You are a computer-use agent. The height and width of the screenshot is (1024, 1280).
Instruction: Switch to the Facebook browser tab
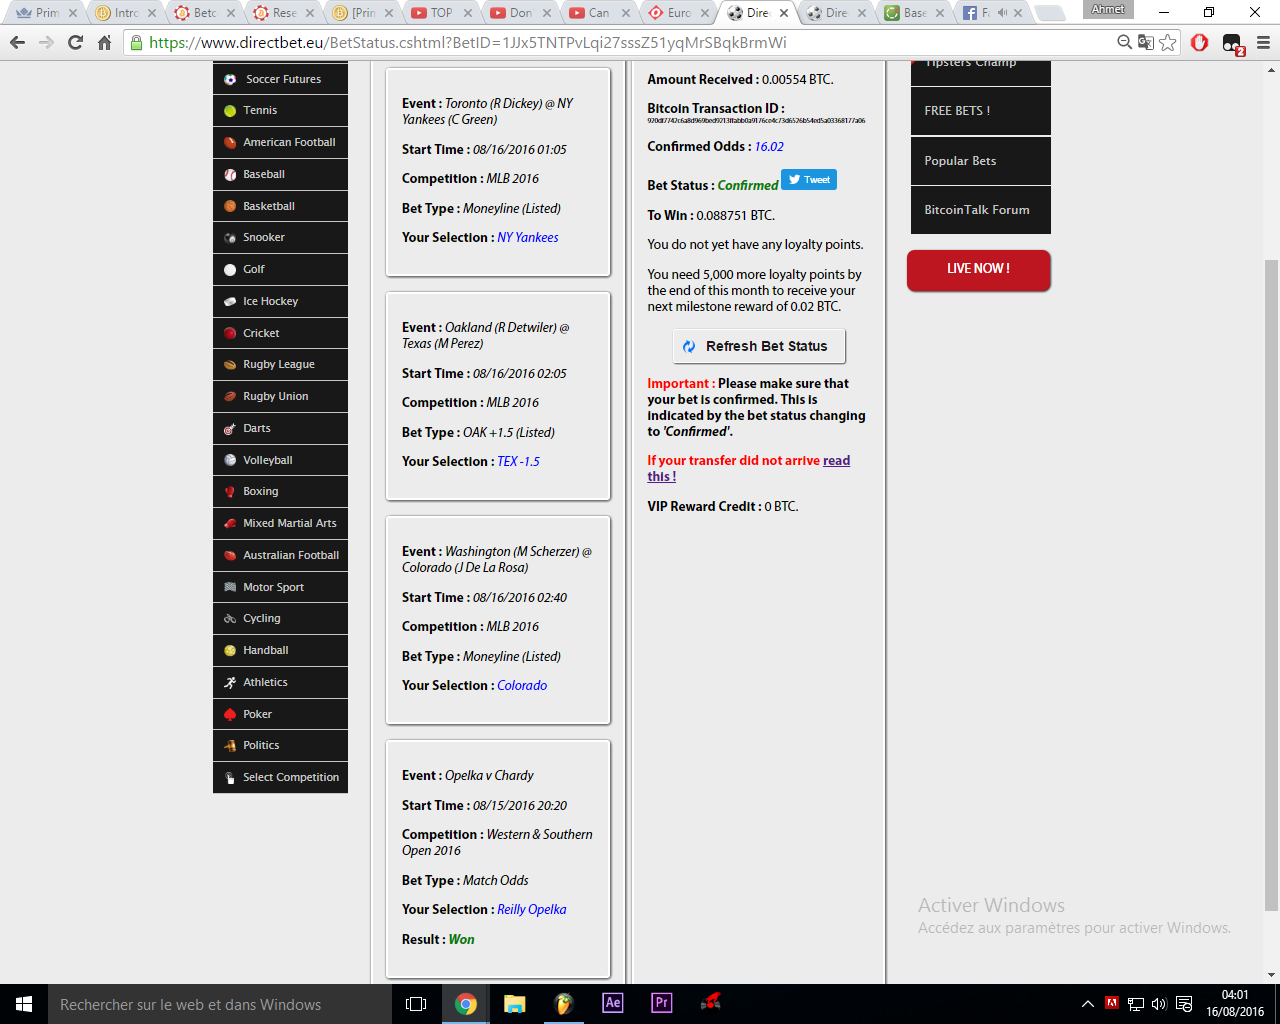pyautogui.click(x=993, y=13)
